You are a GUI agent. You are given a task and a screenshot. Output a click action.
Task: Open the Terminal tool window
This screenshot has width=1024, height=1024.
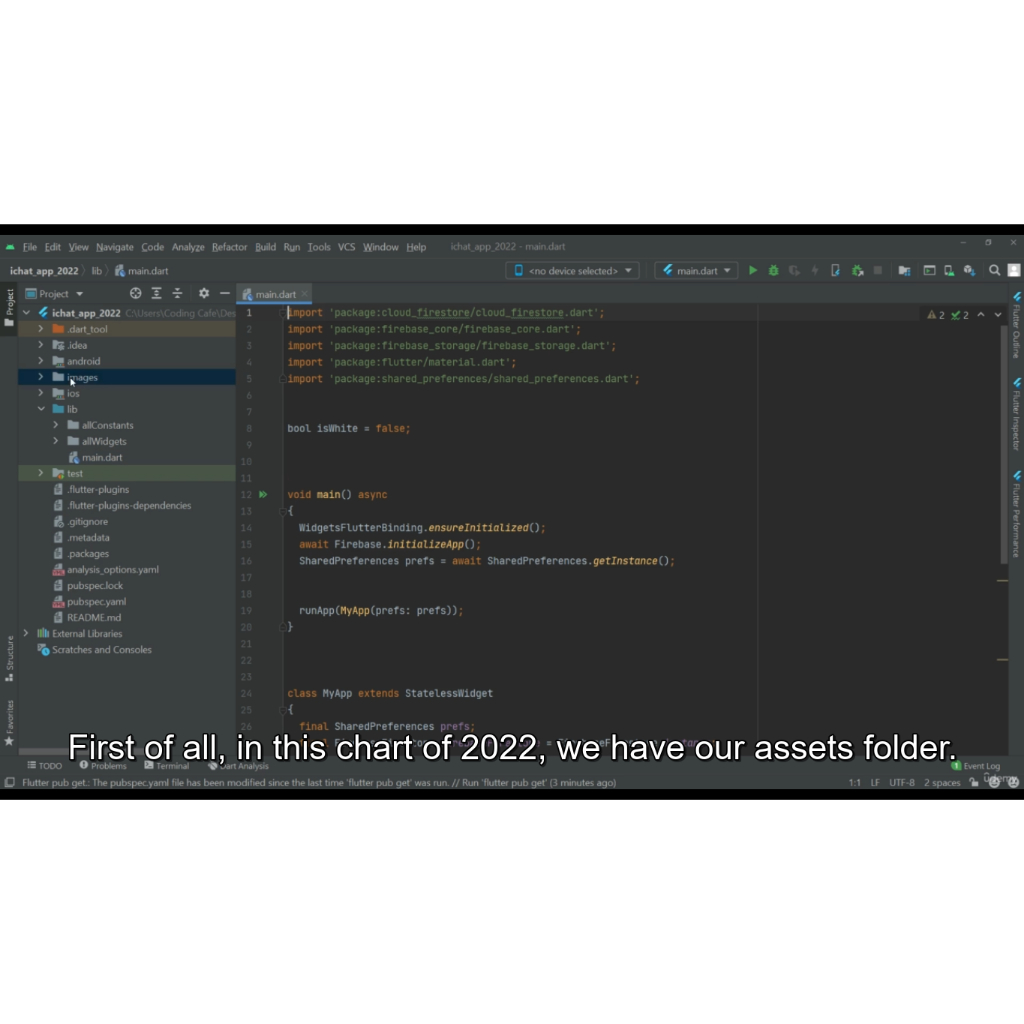point(167,765)
